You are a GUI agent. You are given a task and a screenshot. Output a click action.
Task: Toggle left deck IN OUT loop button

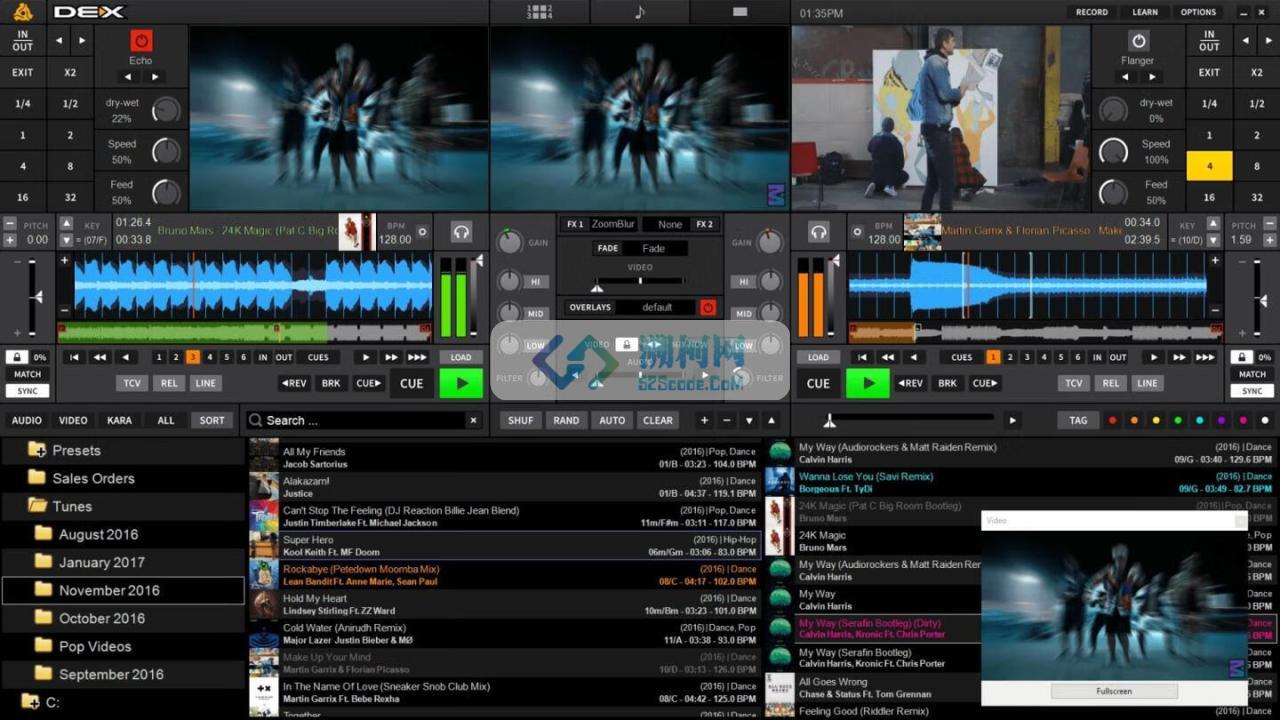pos(23,40)
